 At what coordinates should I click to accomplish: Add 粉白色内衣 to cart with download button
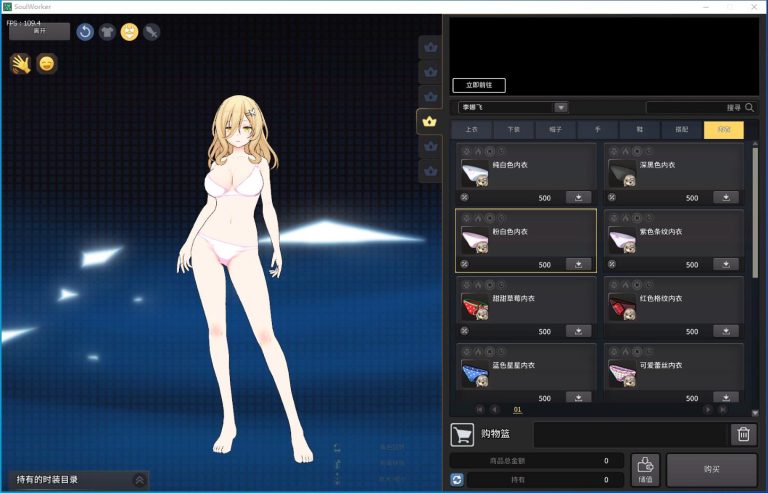pyautogui.click(x=578, y=264)
